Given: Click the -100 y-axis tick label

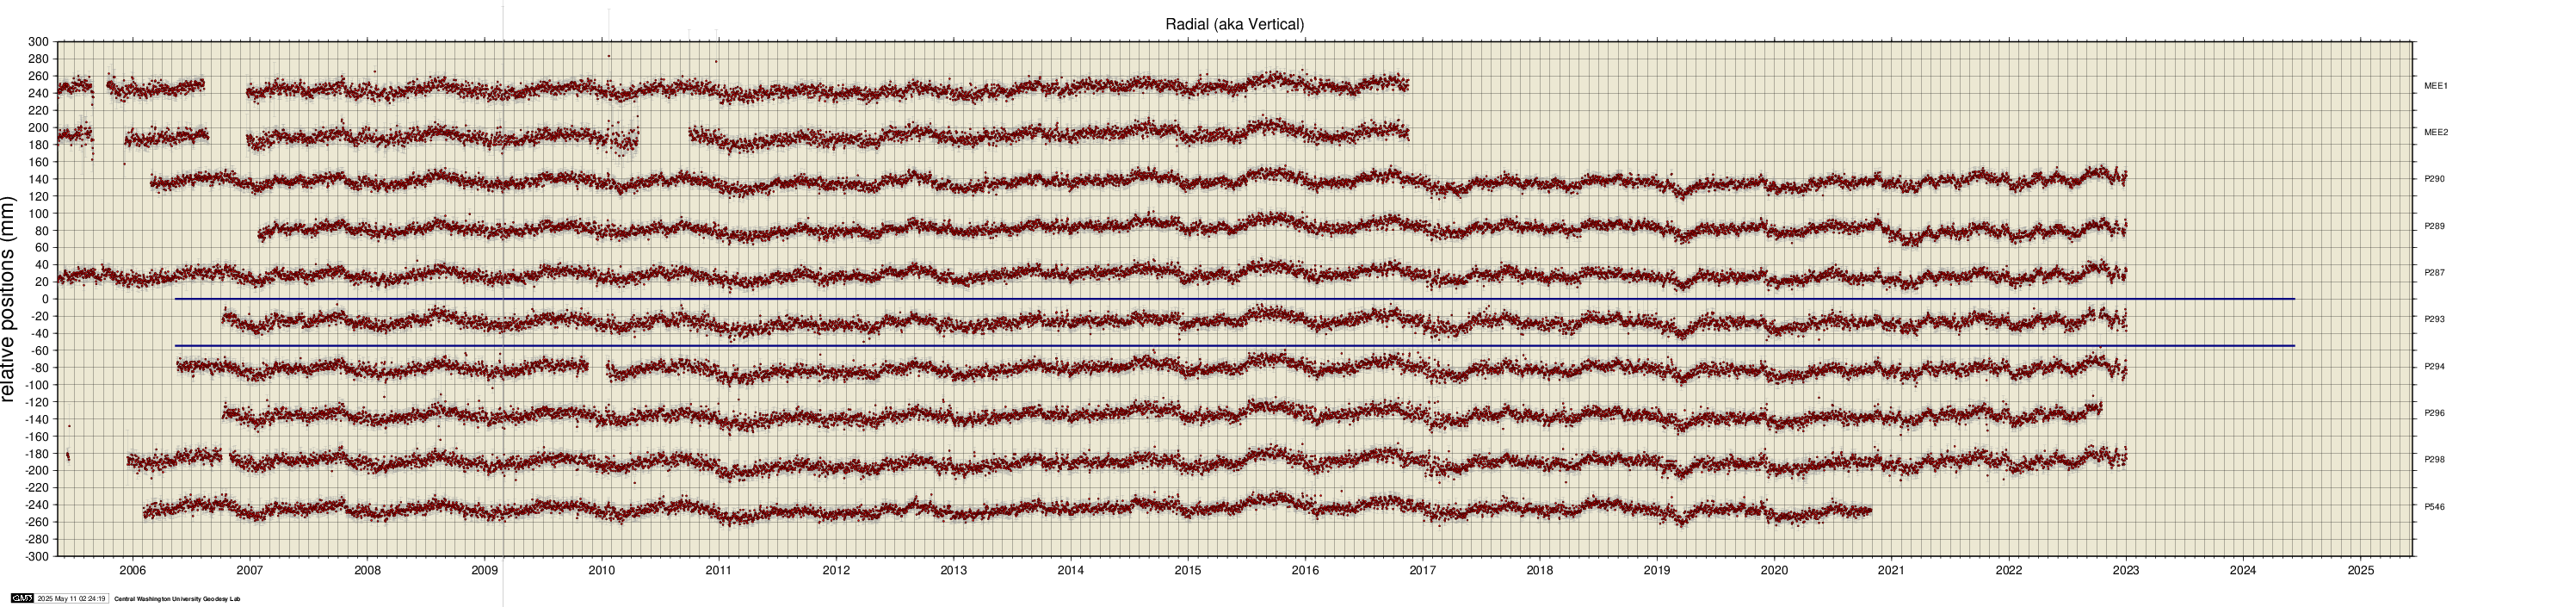Looking at the screenshot, I should tap(36, 385).
